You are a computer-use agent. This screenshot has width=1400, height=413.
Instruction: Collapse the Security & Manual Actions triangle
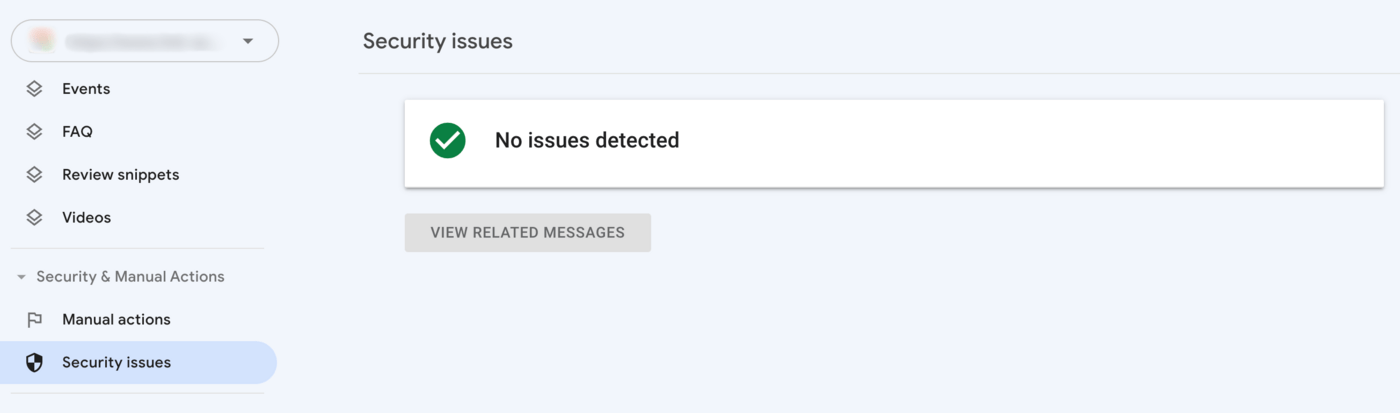click(21, 277)
